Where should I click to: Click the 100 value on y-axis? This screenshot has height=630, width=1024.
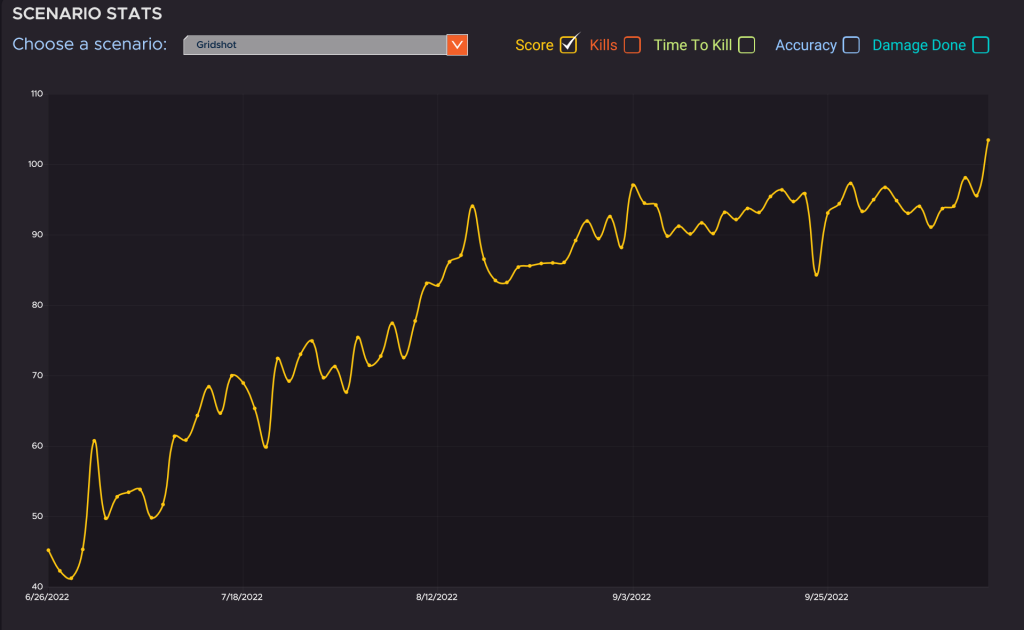click(x=37, y=164)
